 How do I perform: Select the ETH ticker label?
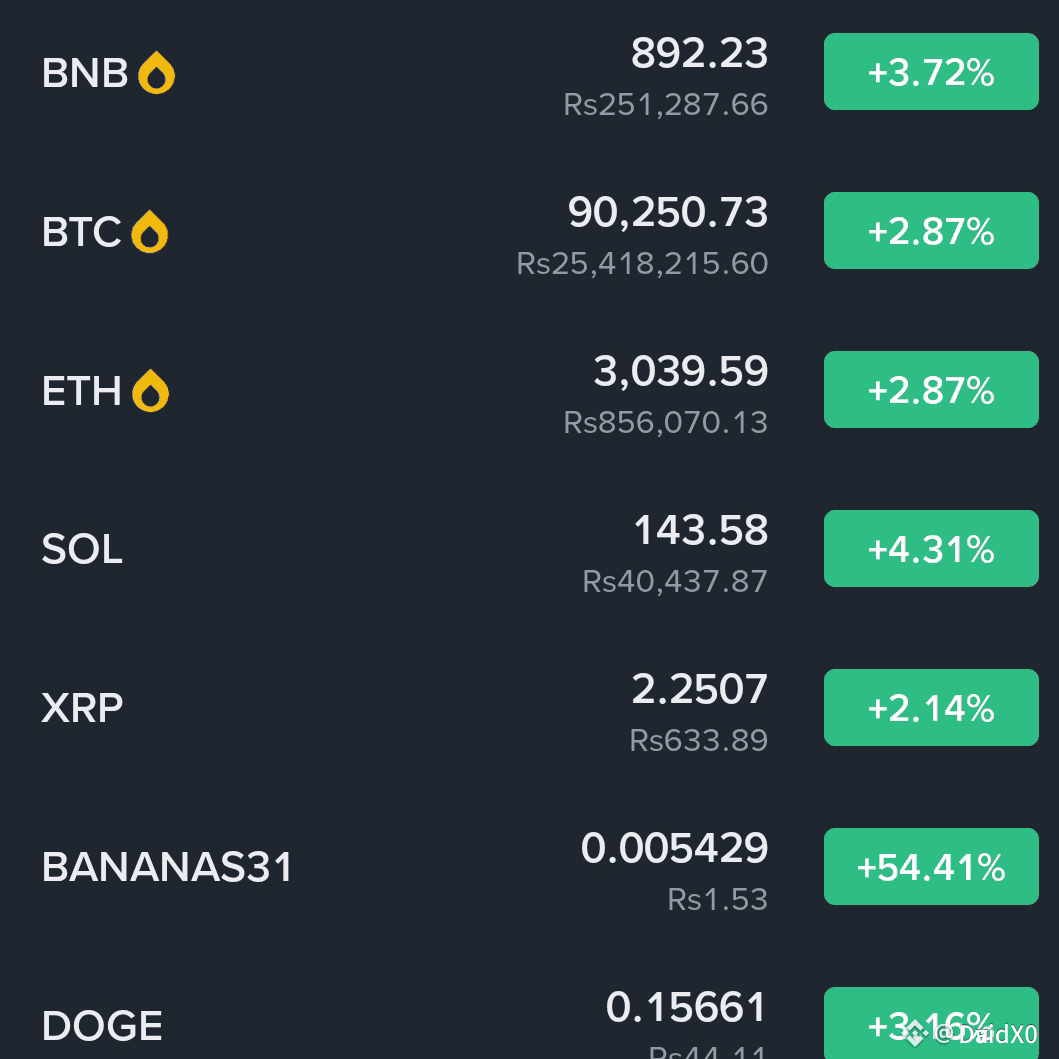[82, 391]
